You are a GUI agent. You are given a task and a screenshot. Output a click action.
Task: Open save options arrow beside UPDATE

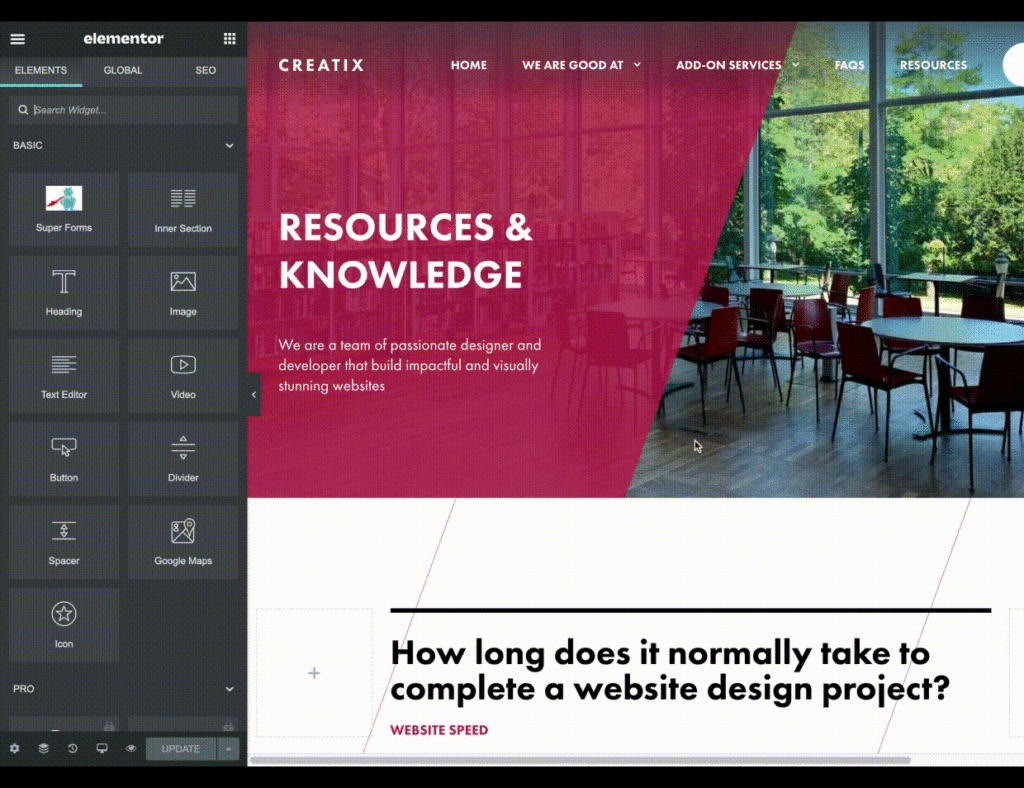(228, 749)
